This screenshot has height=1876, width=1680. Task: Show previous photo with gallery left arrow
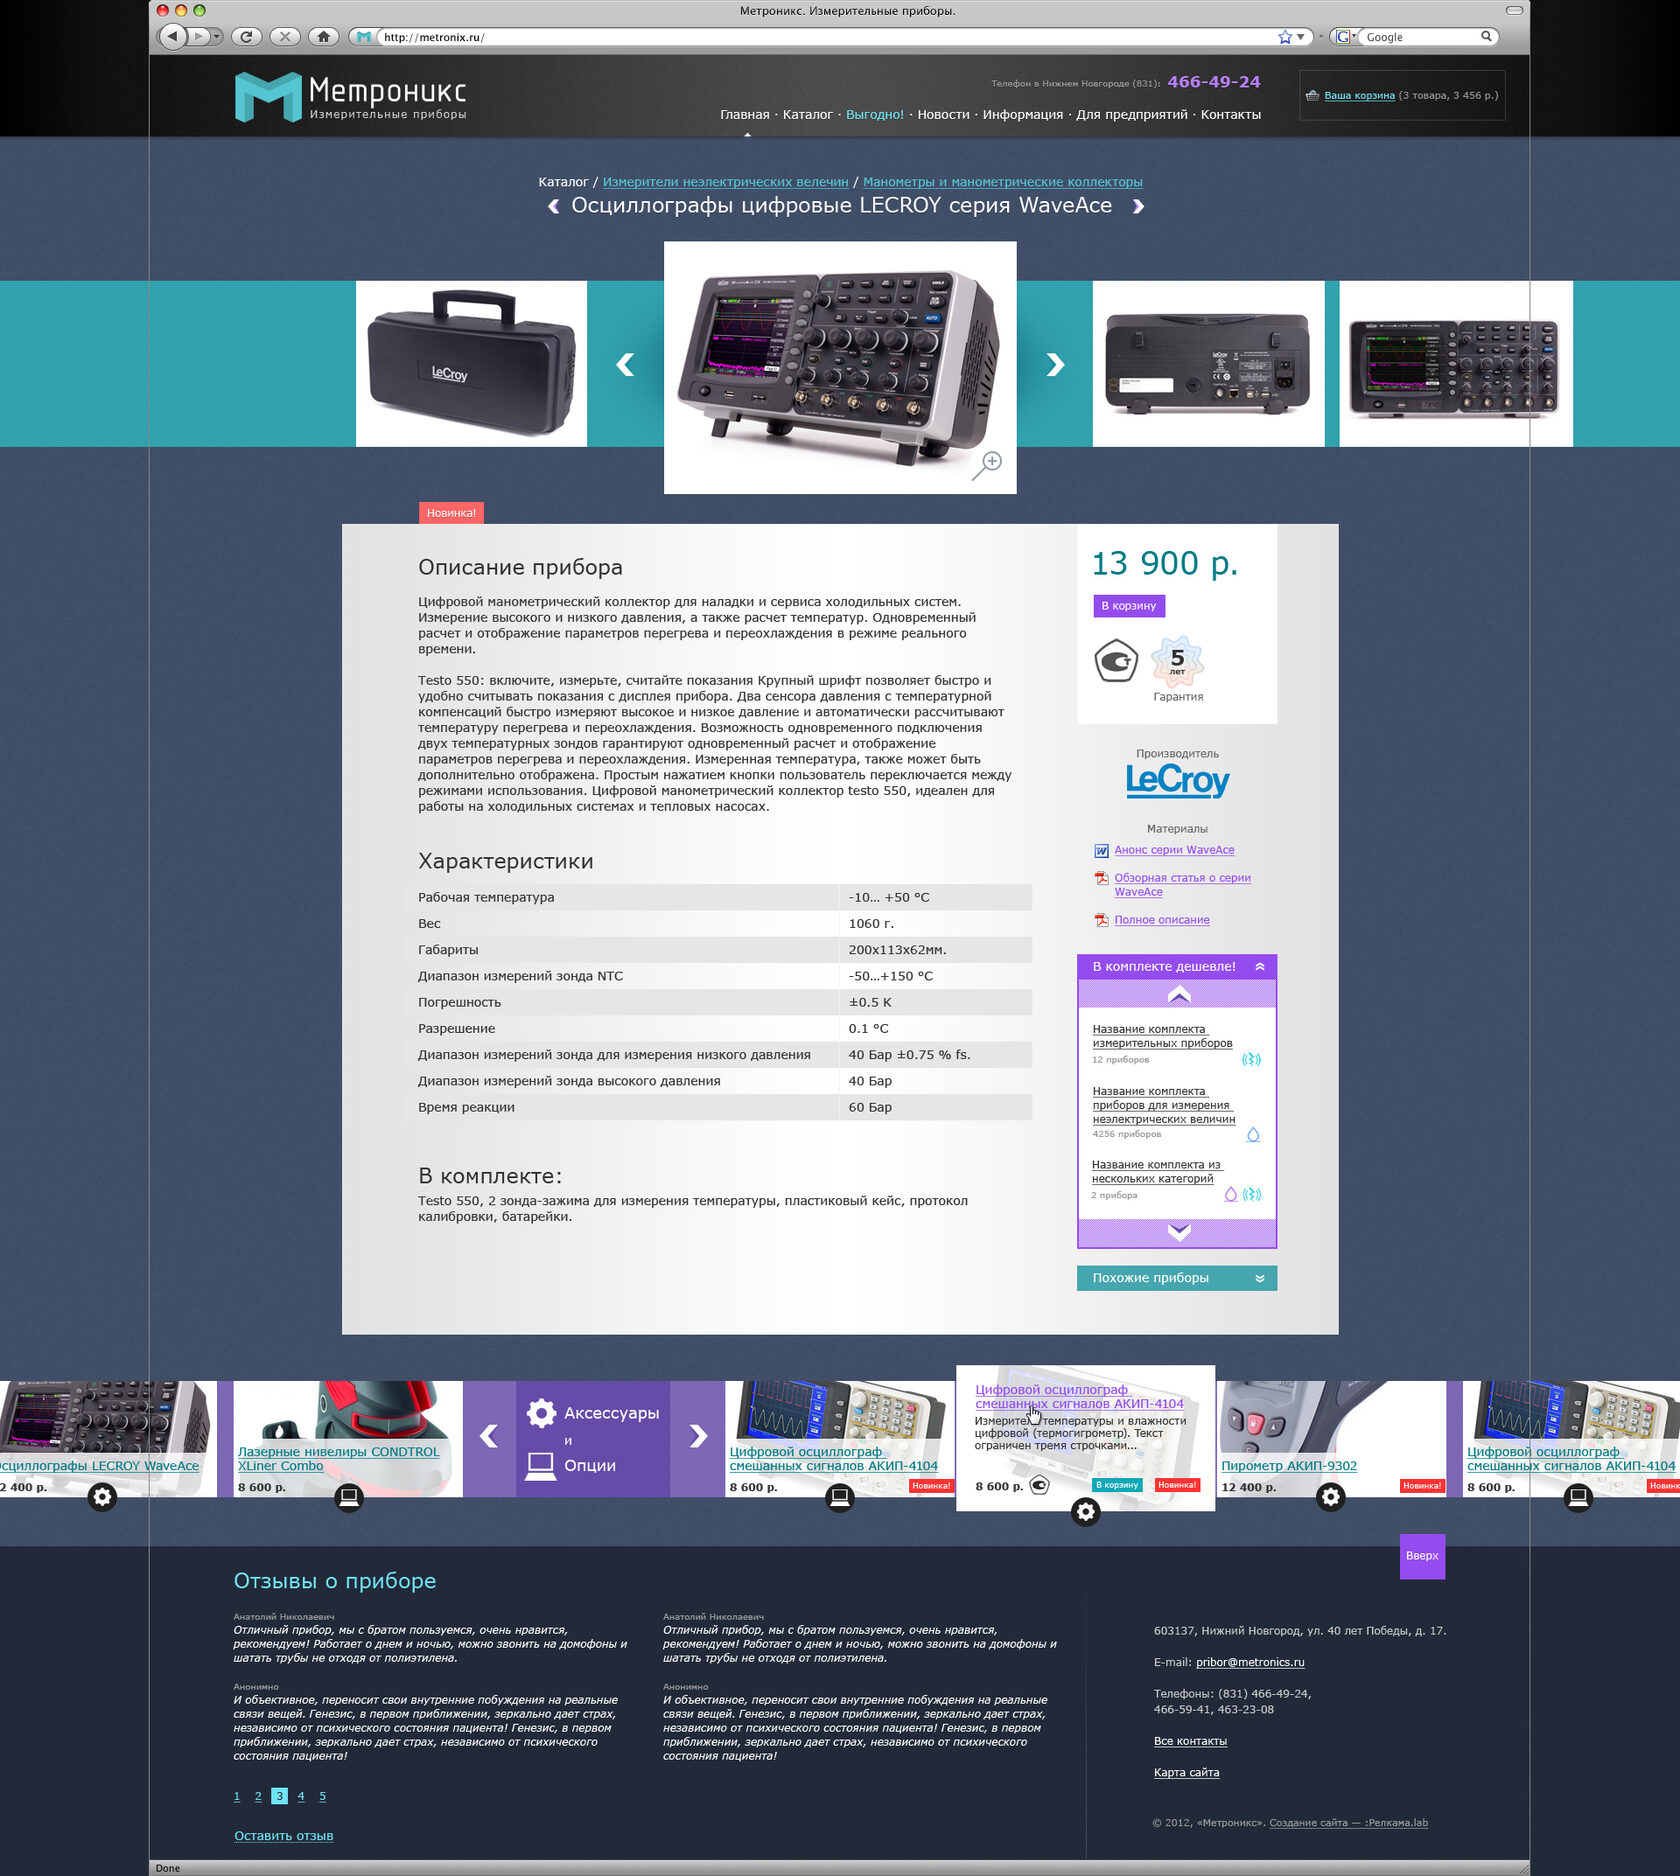click(x=626, y=365)
